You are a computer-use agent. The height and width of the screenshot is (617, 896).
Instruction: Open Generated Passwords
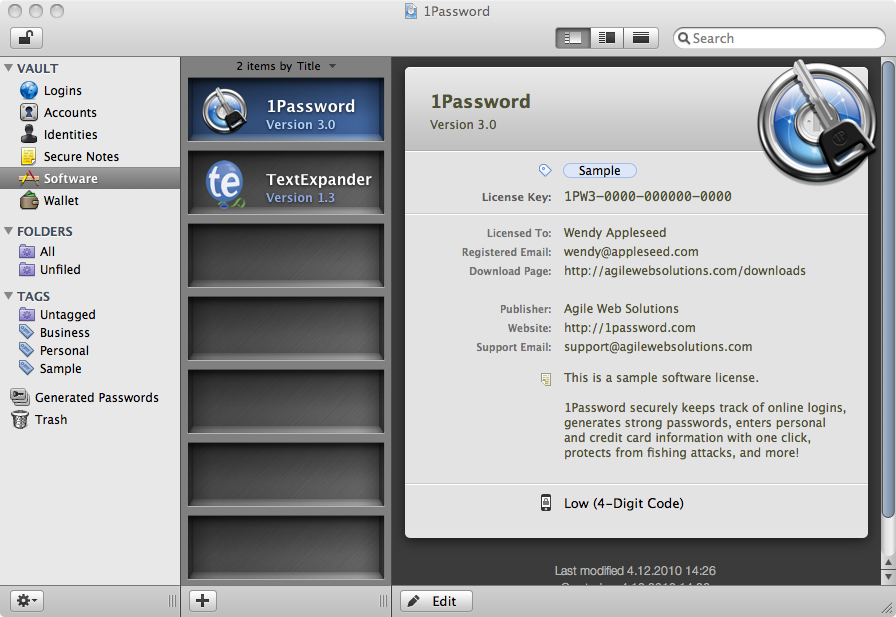tap(95, 397)
